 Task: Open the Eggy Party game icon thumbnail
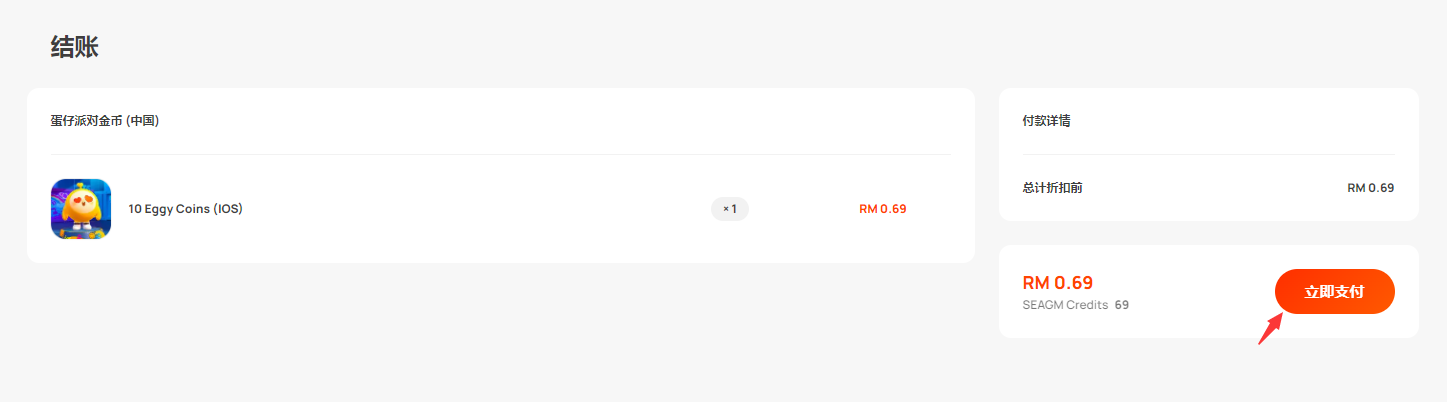coord(81,209)
